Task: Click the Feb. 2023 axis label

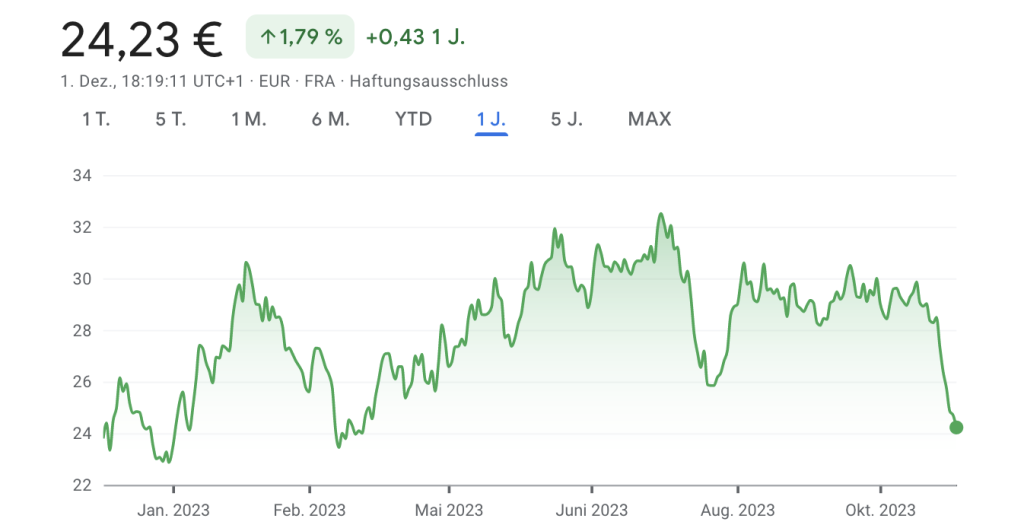Action: click(x=310, y=510)
